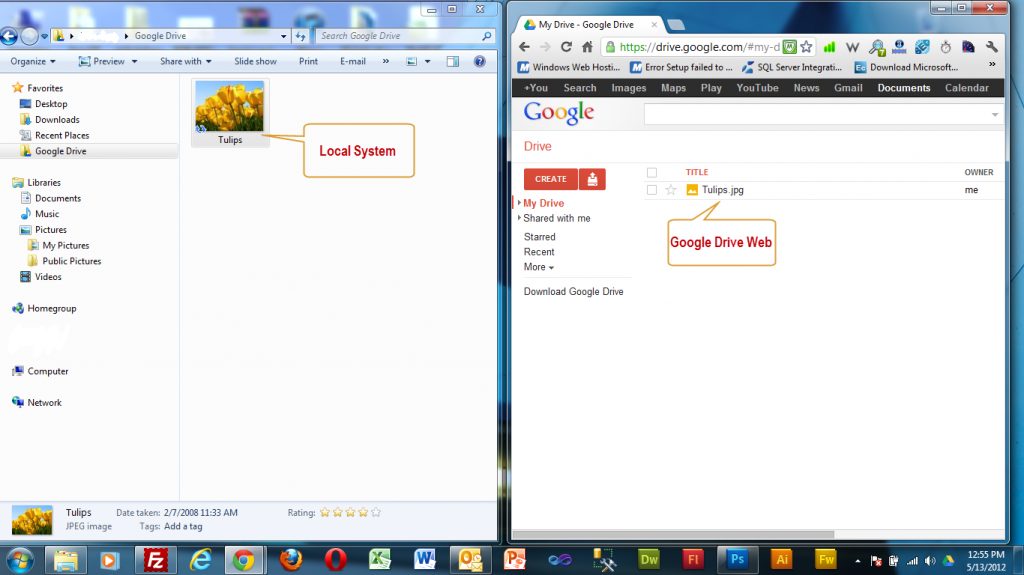Open the Preview dropdown arrow
The width and height of the screenshot is (1024, 575).
point(135,61)
